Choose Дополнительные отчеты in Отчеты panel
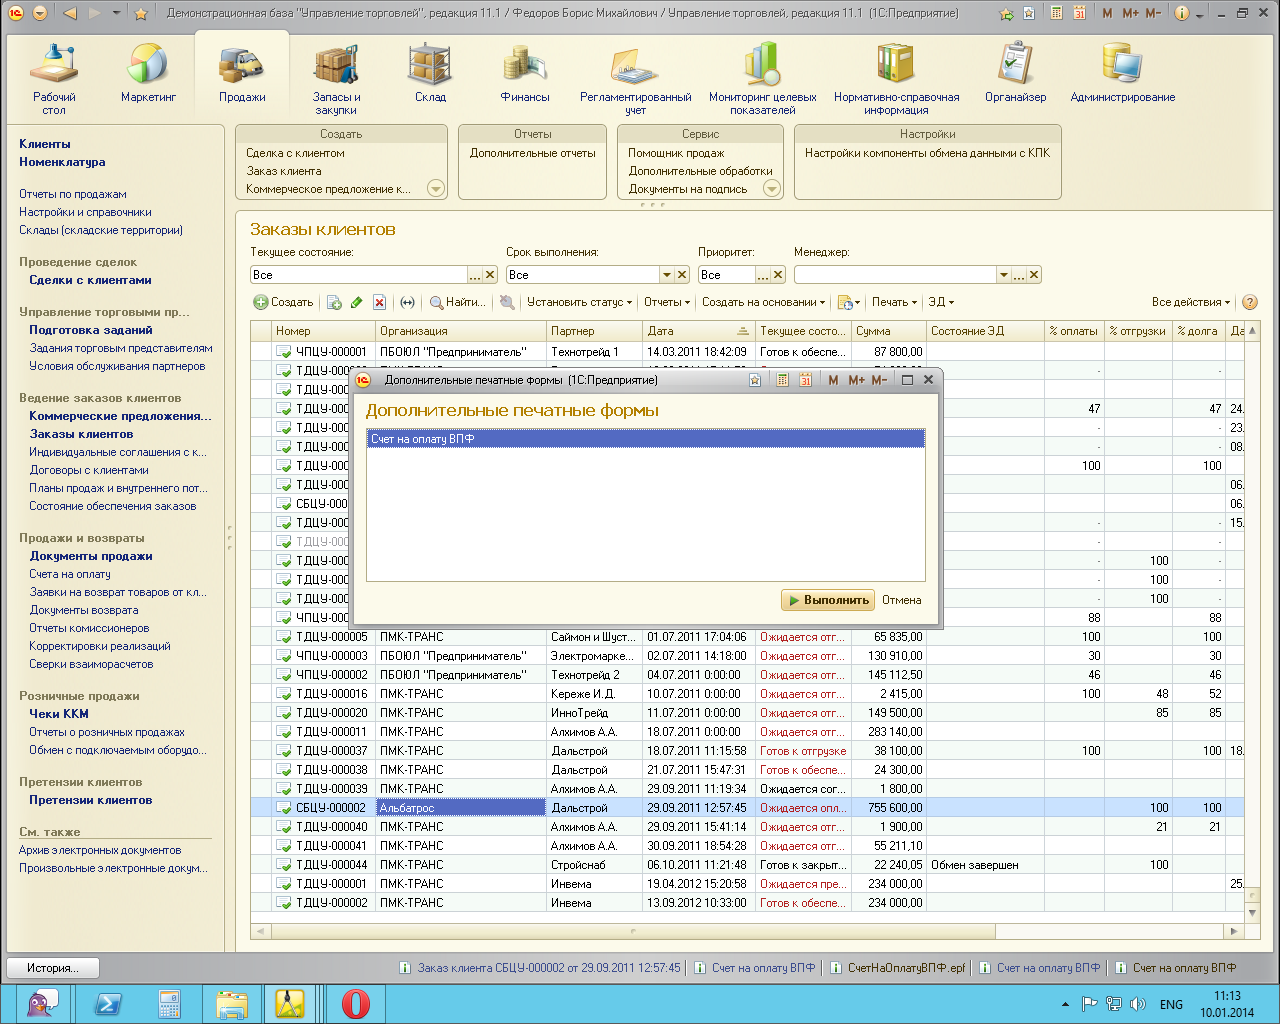 [533, 153]
